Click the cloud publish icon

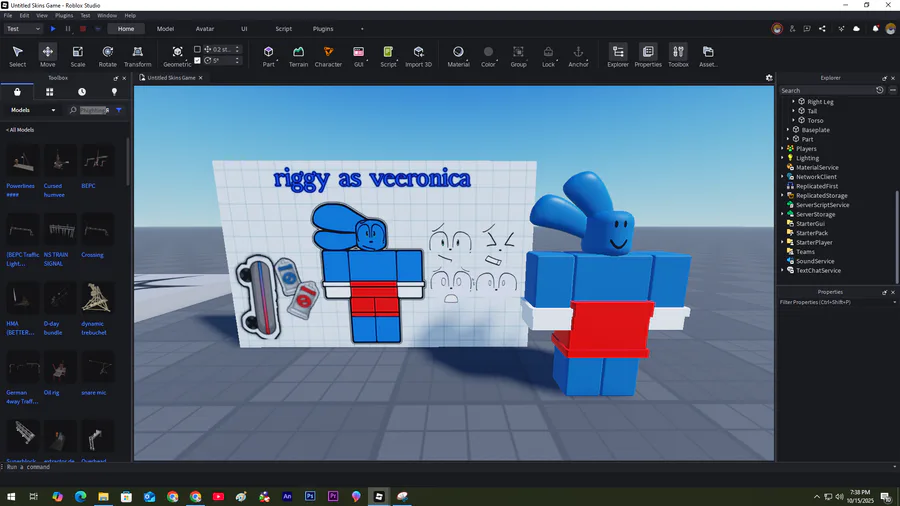coord(856,29)
